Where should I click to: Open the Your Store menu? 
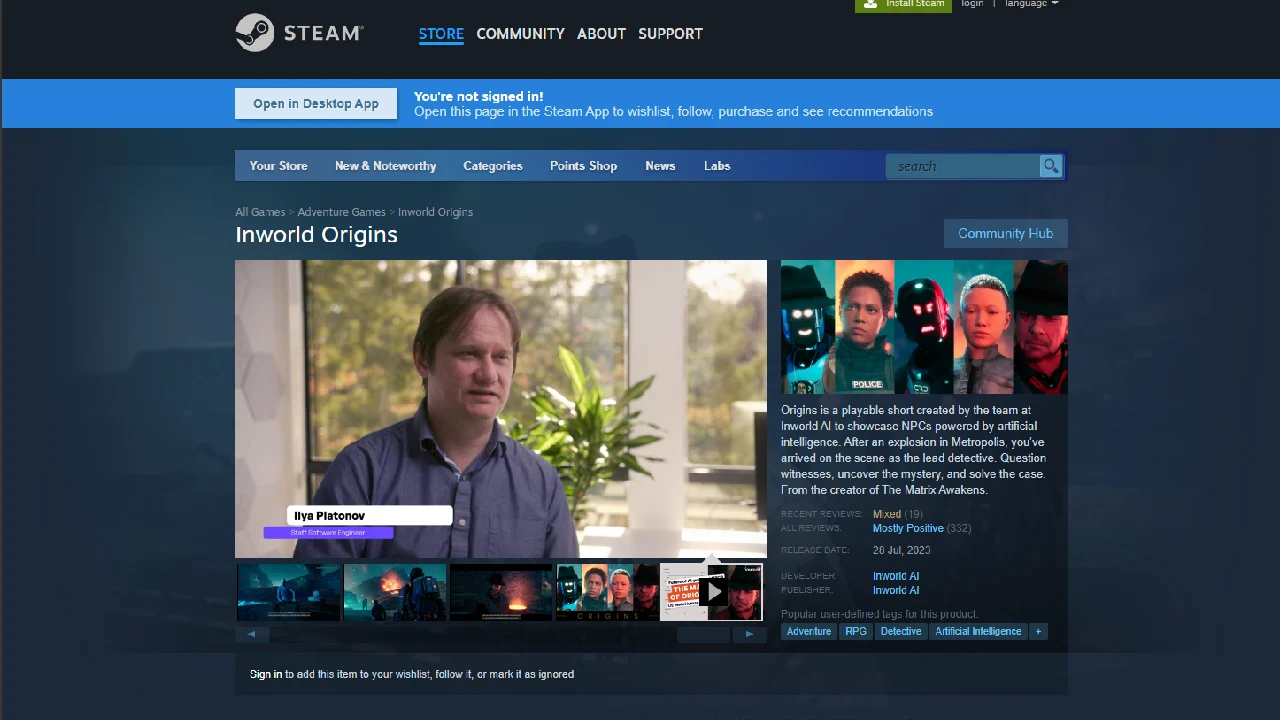coord(278,166)
